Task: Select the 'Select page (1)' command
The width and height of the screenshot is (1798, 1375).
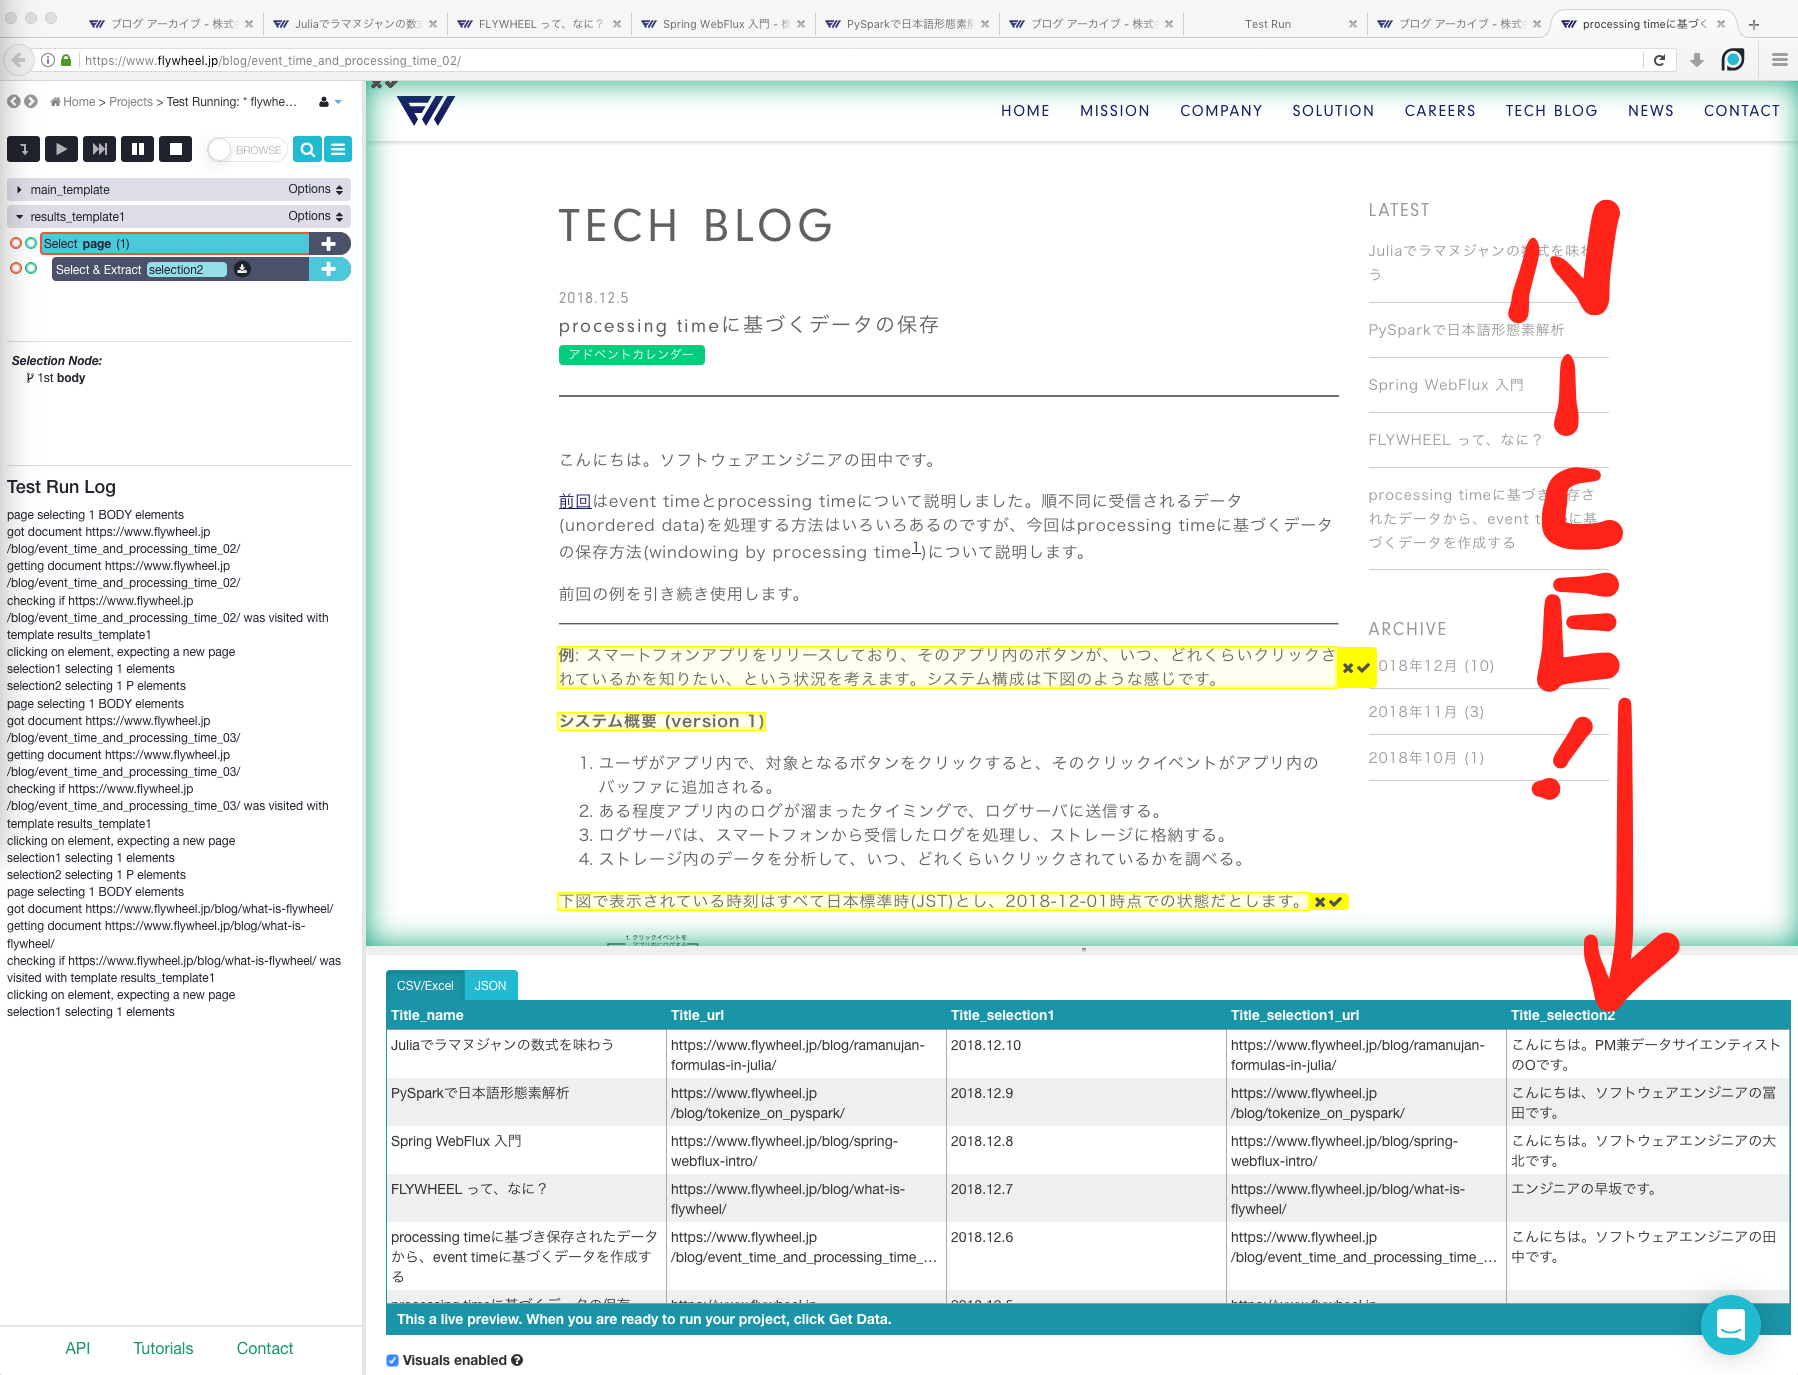Action: (175, 244)
